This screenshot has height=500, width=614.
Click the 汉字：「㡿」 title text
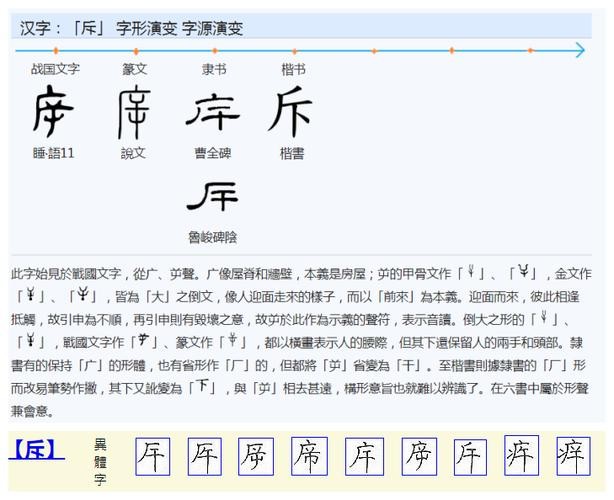pyautogui.click(x=63, y=28)
